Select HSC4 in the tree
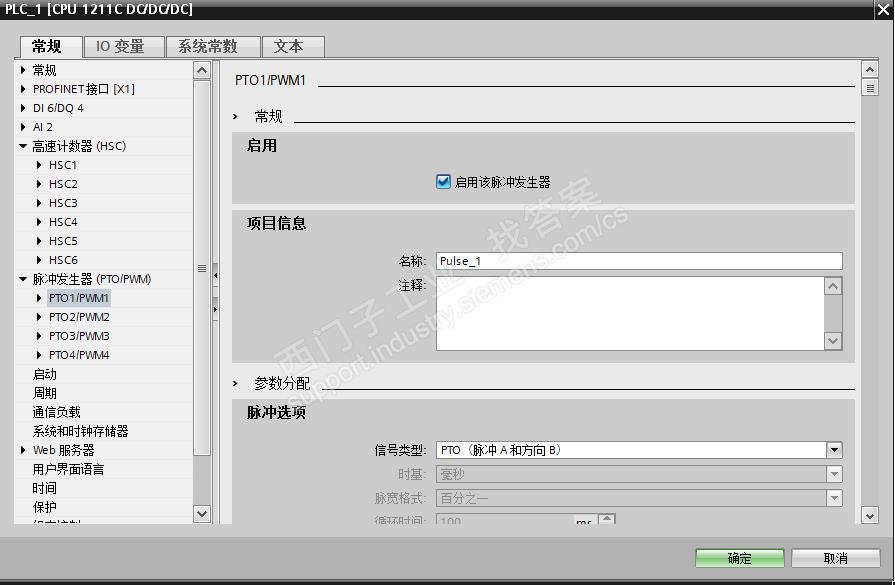 click(63, 221)
